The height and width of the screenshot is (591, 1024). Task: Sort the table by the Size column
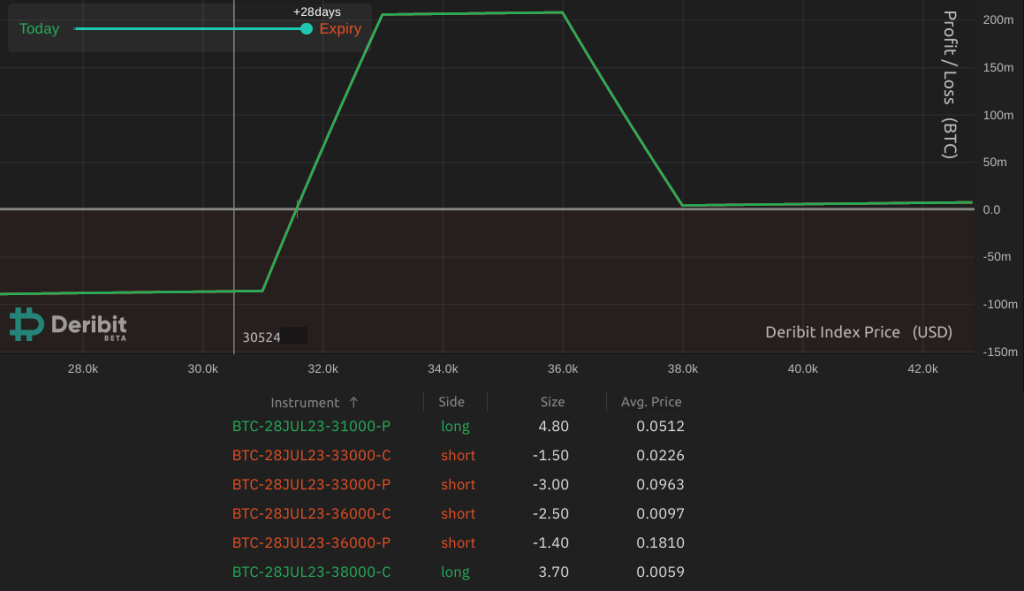[x=551, y=402]
